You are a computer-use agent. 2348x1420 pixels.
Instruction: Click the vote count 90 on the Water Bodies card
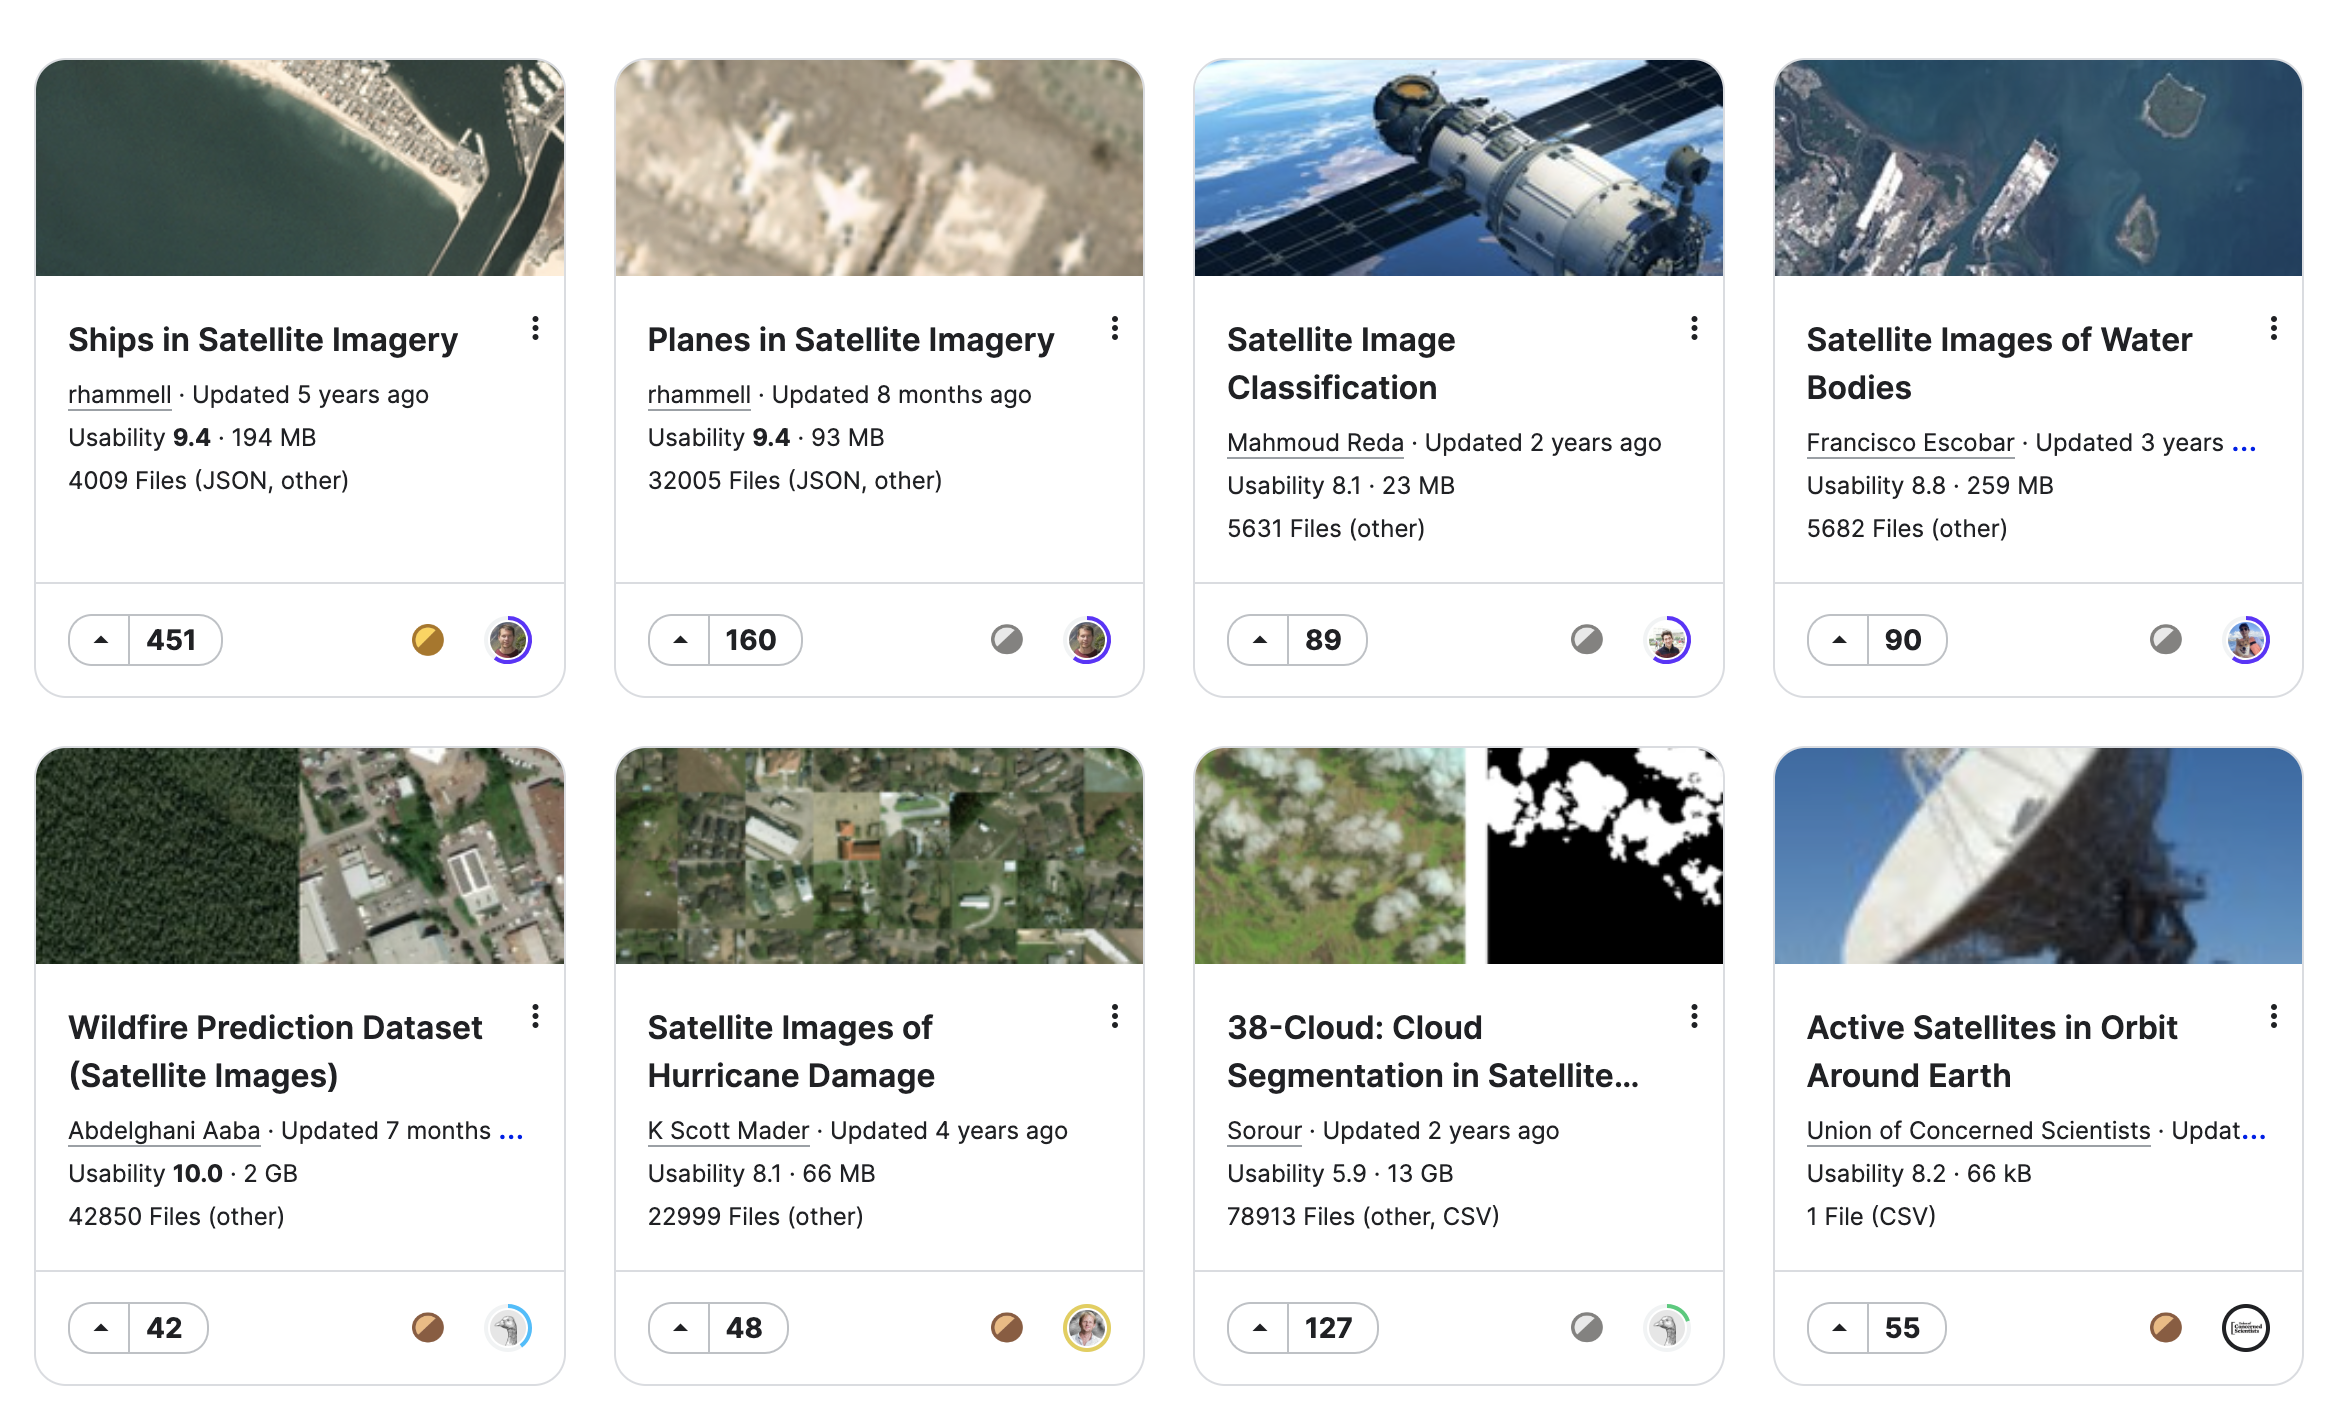coord(1904,640)
